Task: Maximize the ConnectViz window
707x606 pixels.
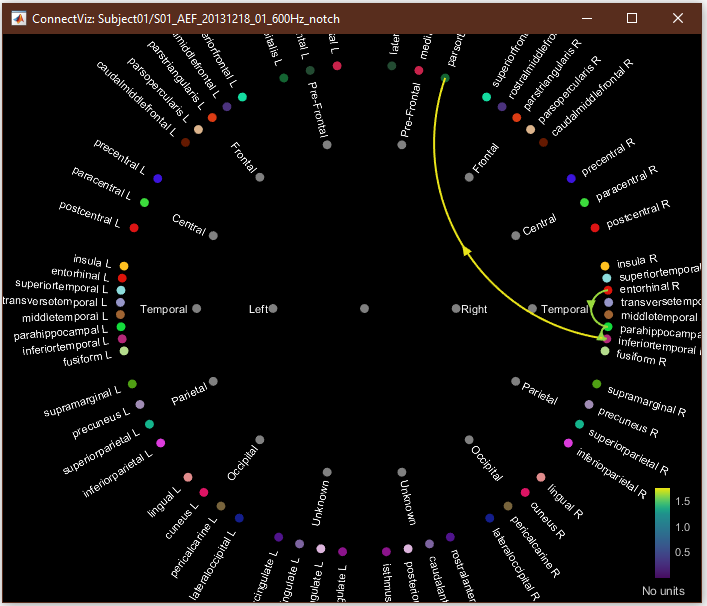Action: pyautogui.click(x=632, y=18)
